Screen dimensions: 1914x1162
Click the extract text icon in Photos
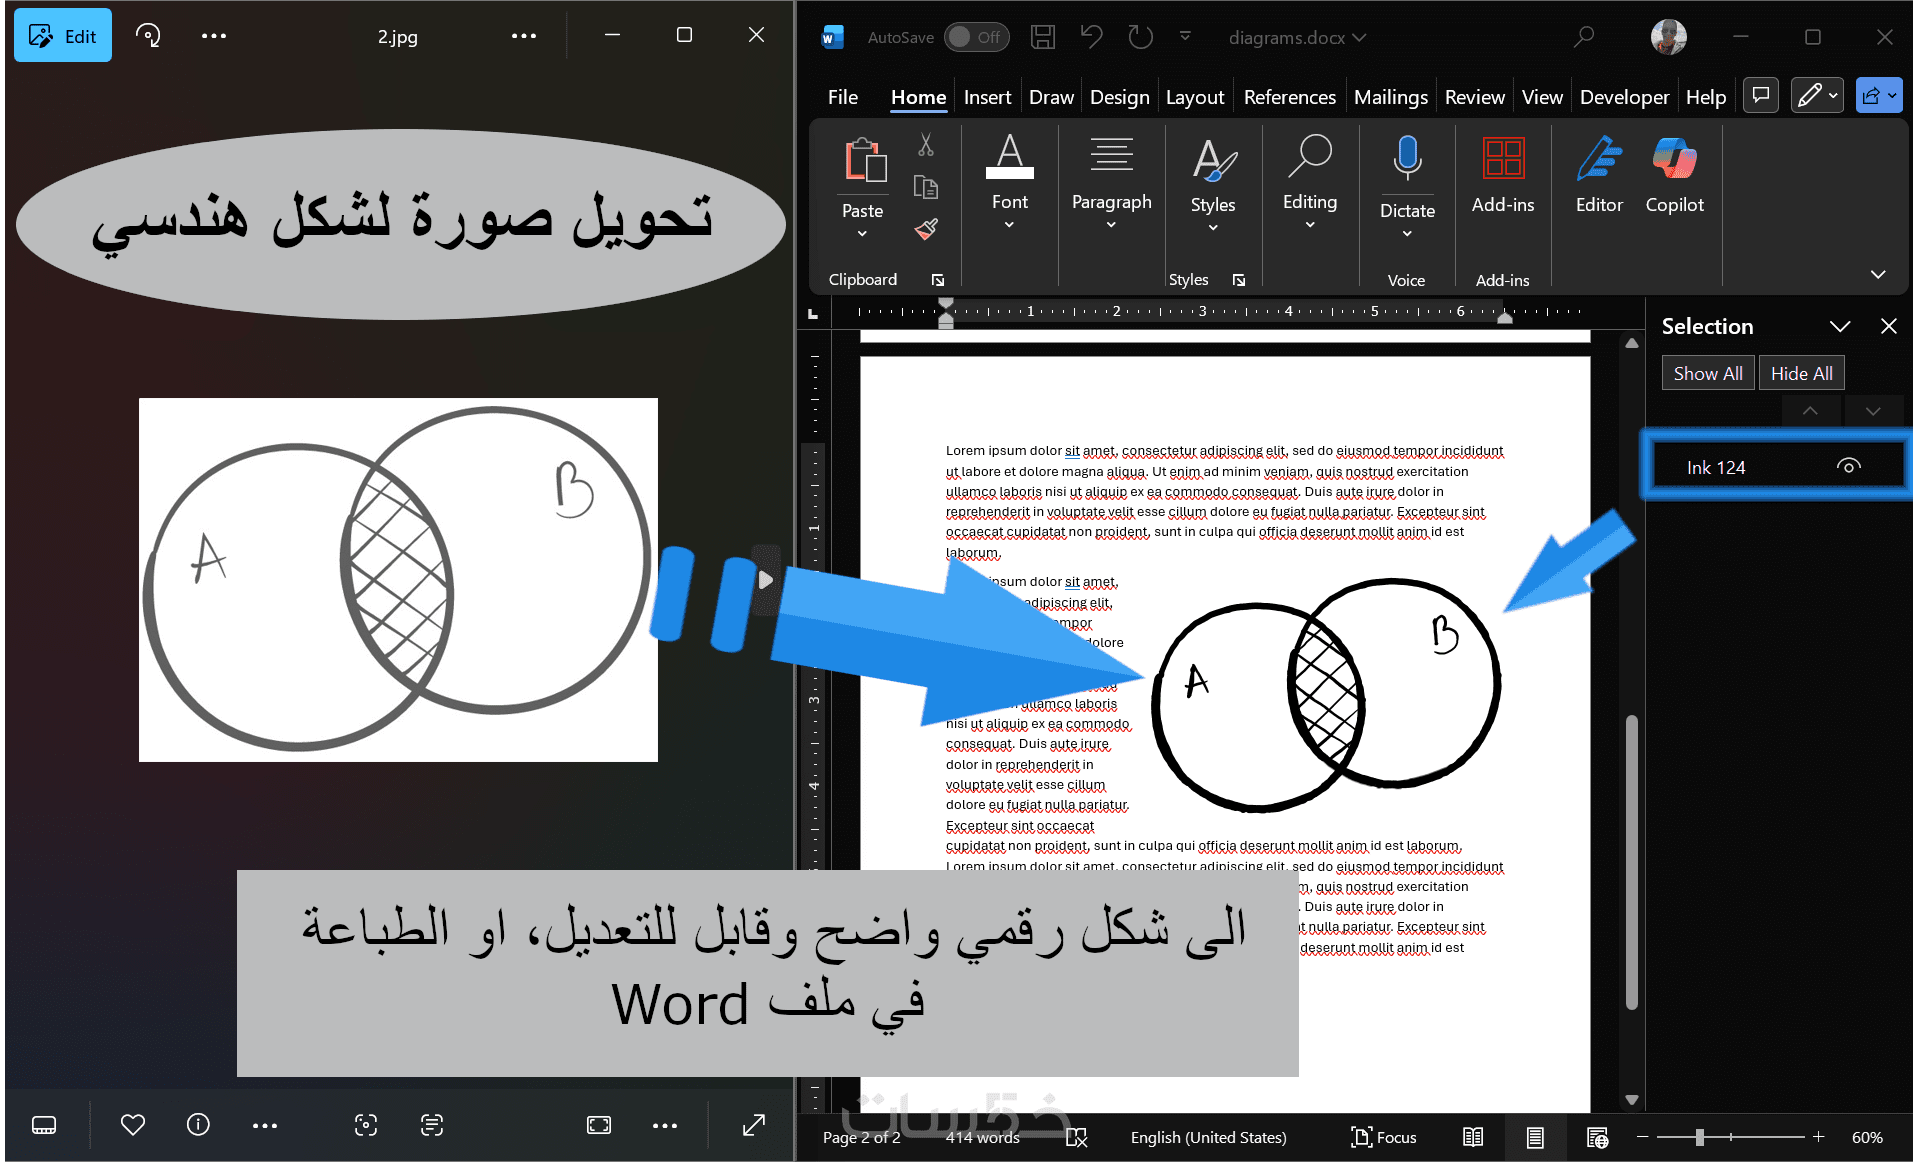click(432, 1125)
